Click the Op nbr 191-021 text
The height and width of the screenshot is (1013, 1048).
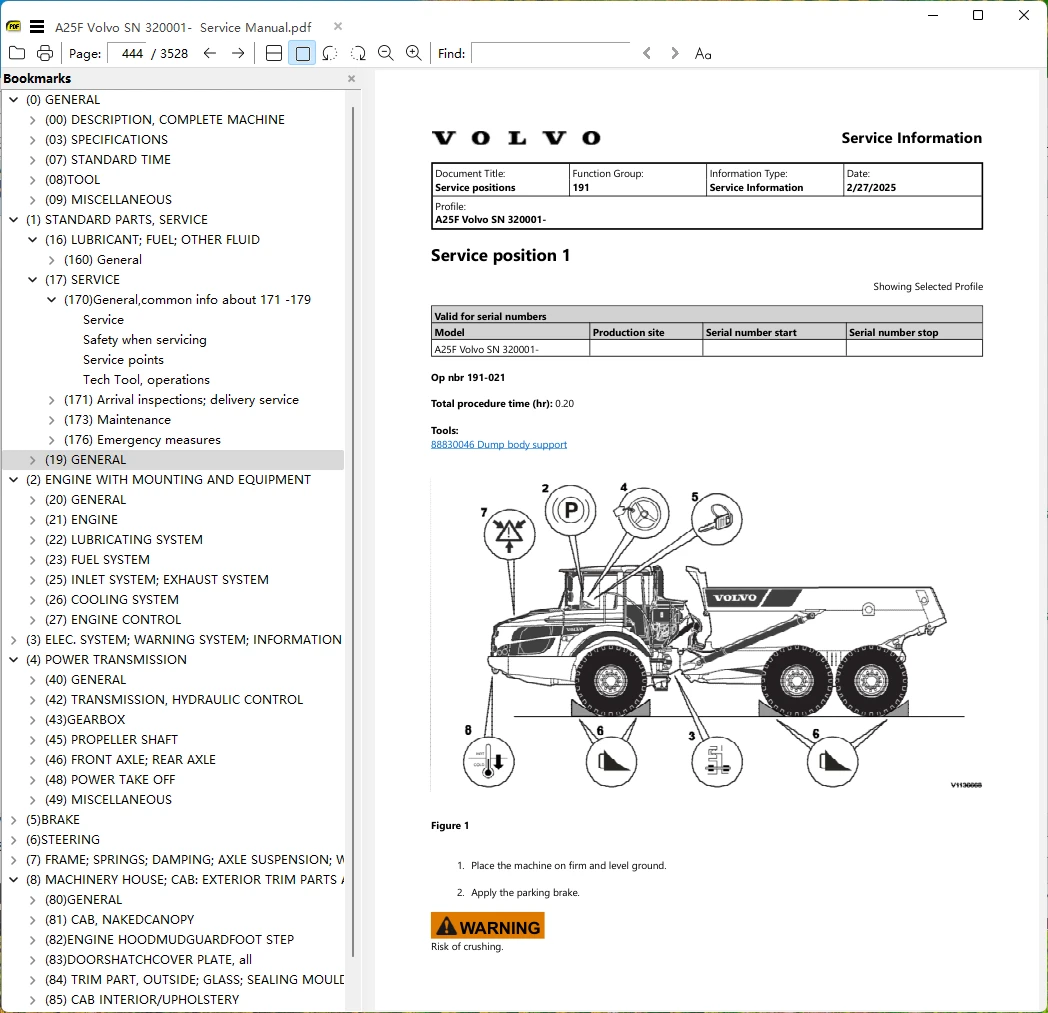pos(468,378)
